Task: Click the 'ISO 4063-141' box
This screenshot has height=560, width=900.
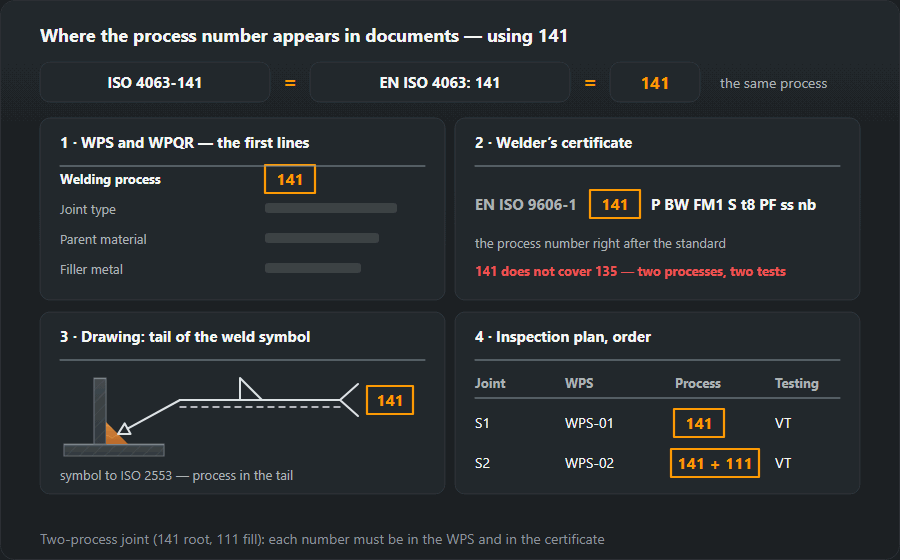Action: pos(154,83)
